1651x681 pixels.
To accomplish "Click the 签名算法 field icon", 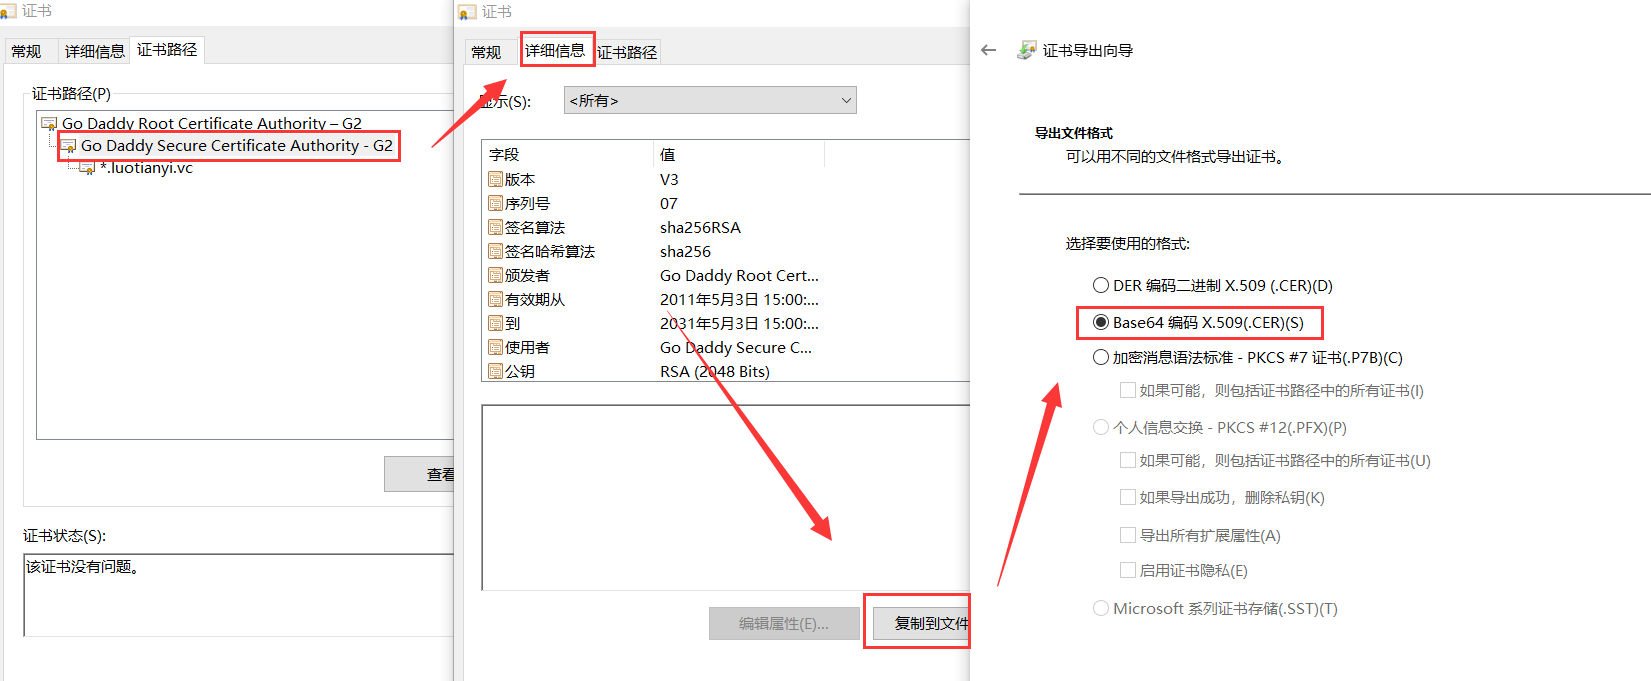I will tap(495, 227).
